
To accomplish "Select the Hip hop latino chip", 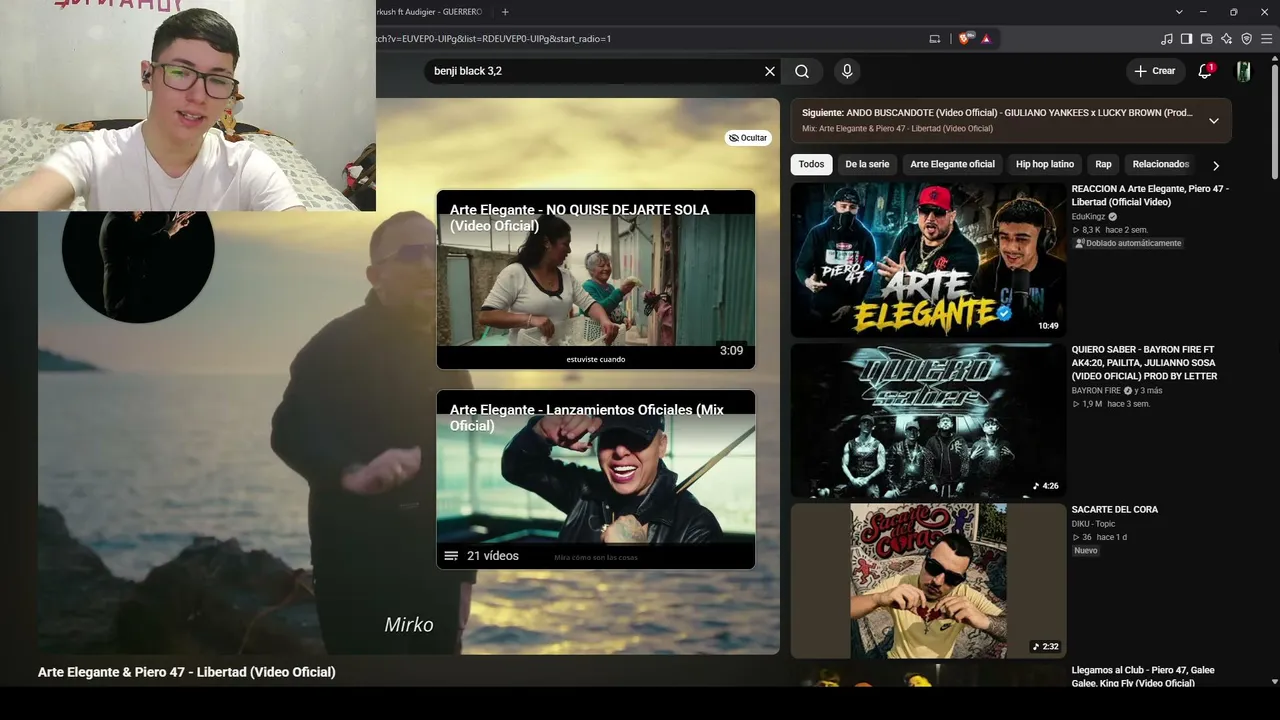I will click(1045, 164).
